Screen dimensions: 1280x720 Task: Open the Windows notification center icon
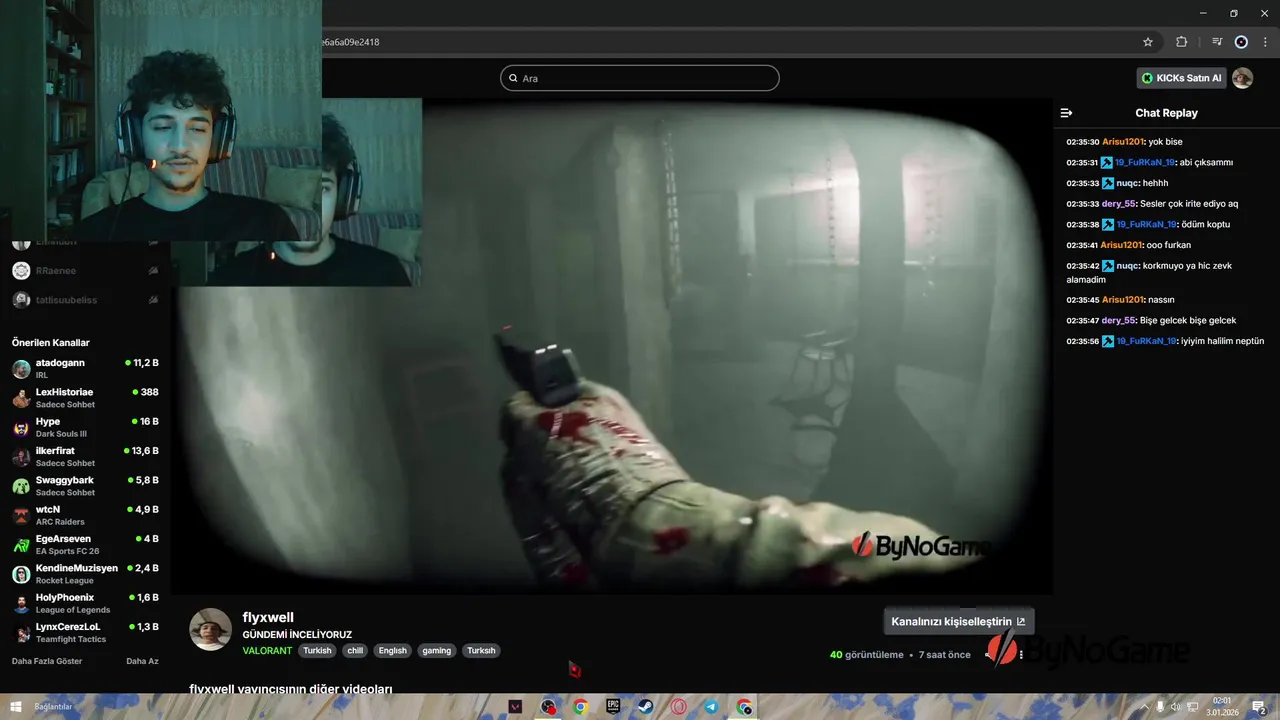click(x=1259, y=707)
